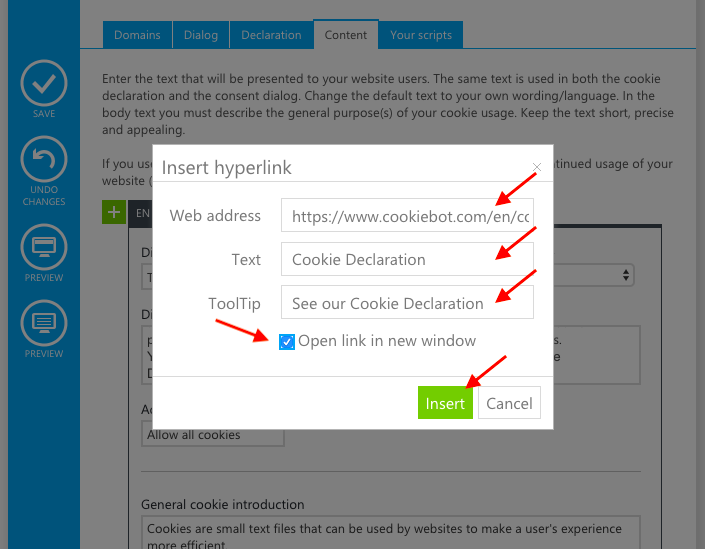The height and width of the screenshot is (549, 705).
Task: Open the second Preview icon with text lines
Action: point(44,323)
